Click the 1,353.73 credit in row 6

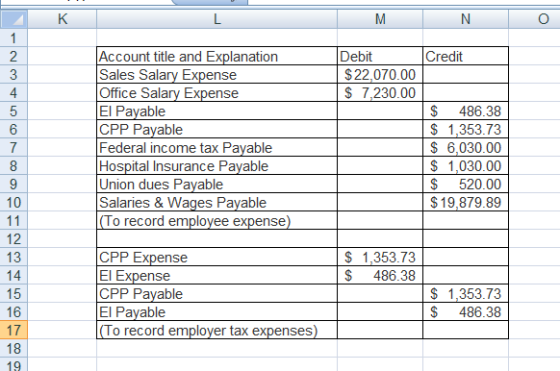[465, 129]
